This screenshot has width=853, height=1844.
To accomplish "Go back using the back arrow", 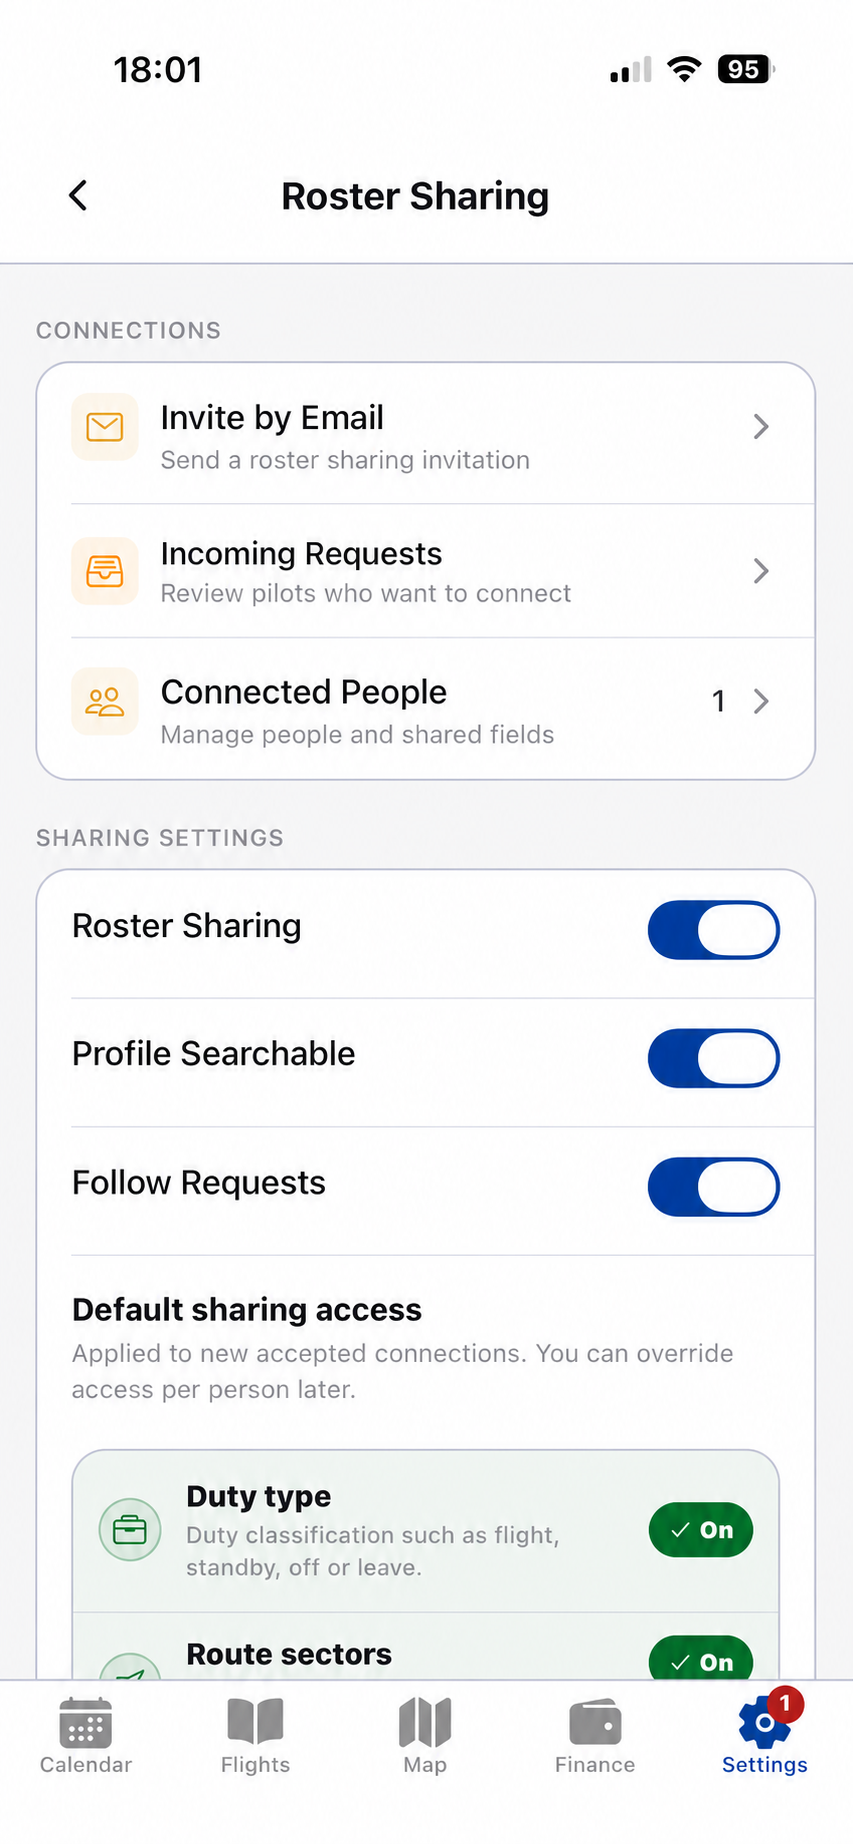I will point(78,195).
